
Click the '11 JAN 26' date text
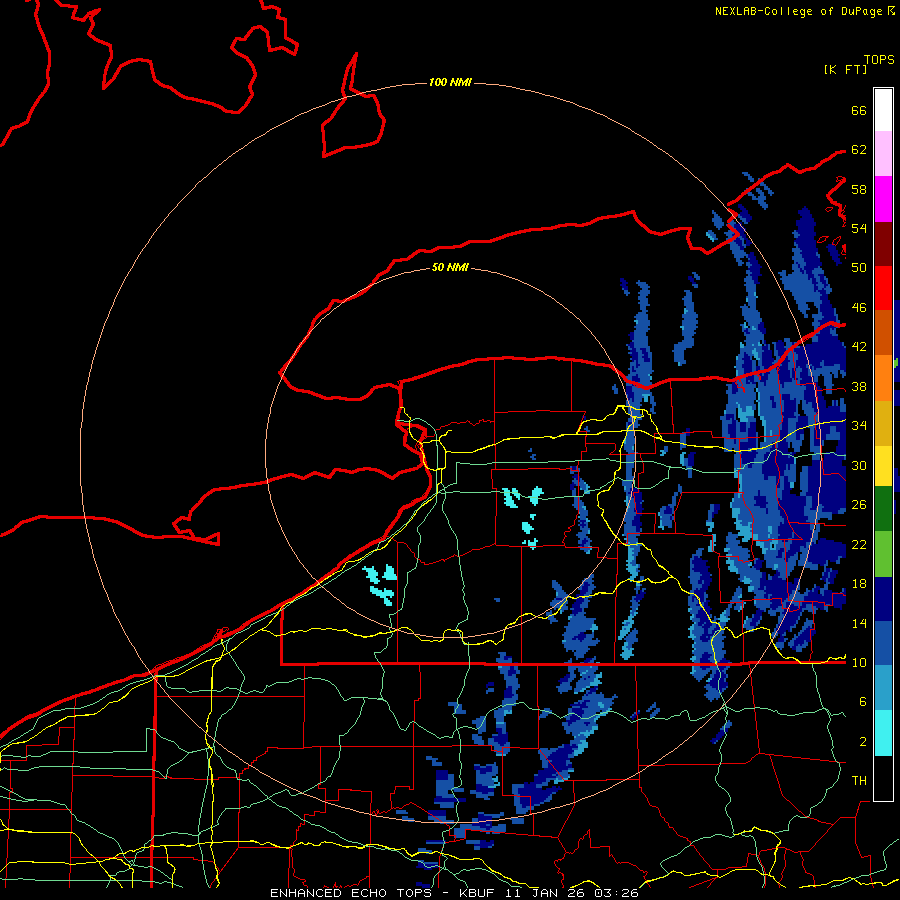(546, 893)
